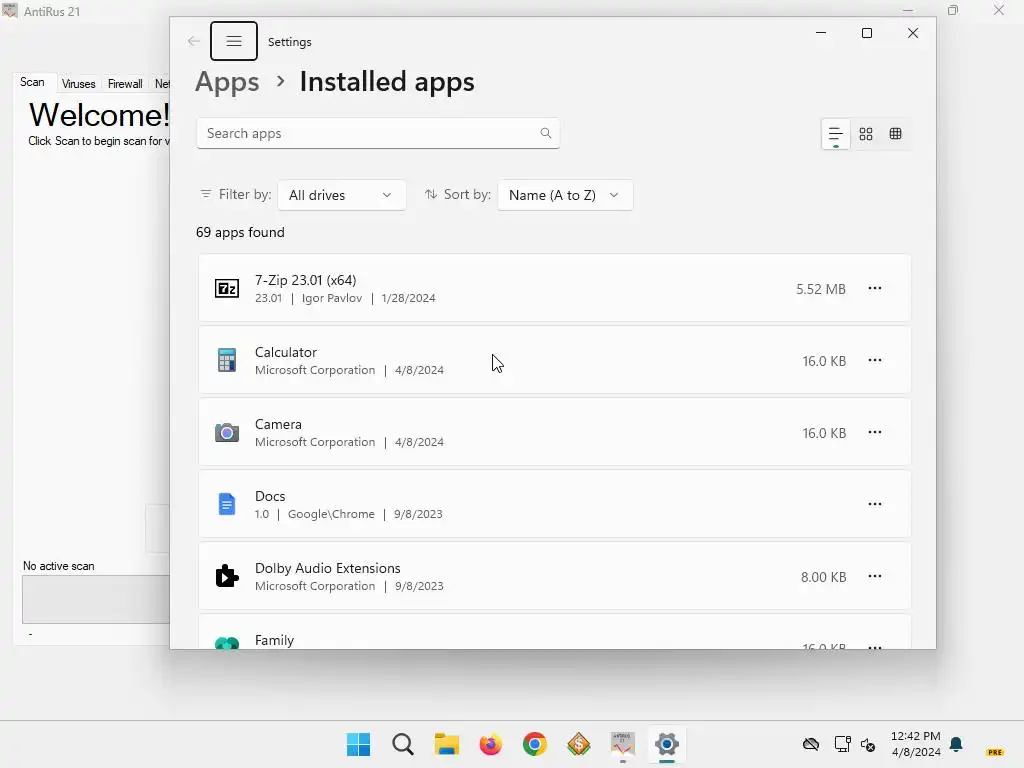This screenshot has width=1024, height=768.
Task: Click the muted volume tray icon
Action: [x=868, y=744]
